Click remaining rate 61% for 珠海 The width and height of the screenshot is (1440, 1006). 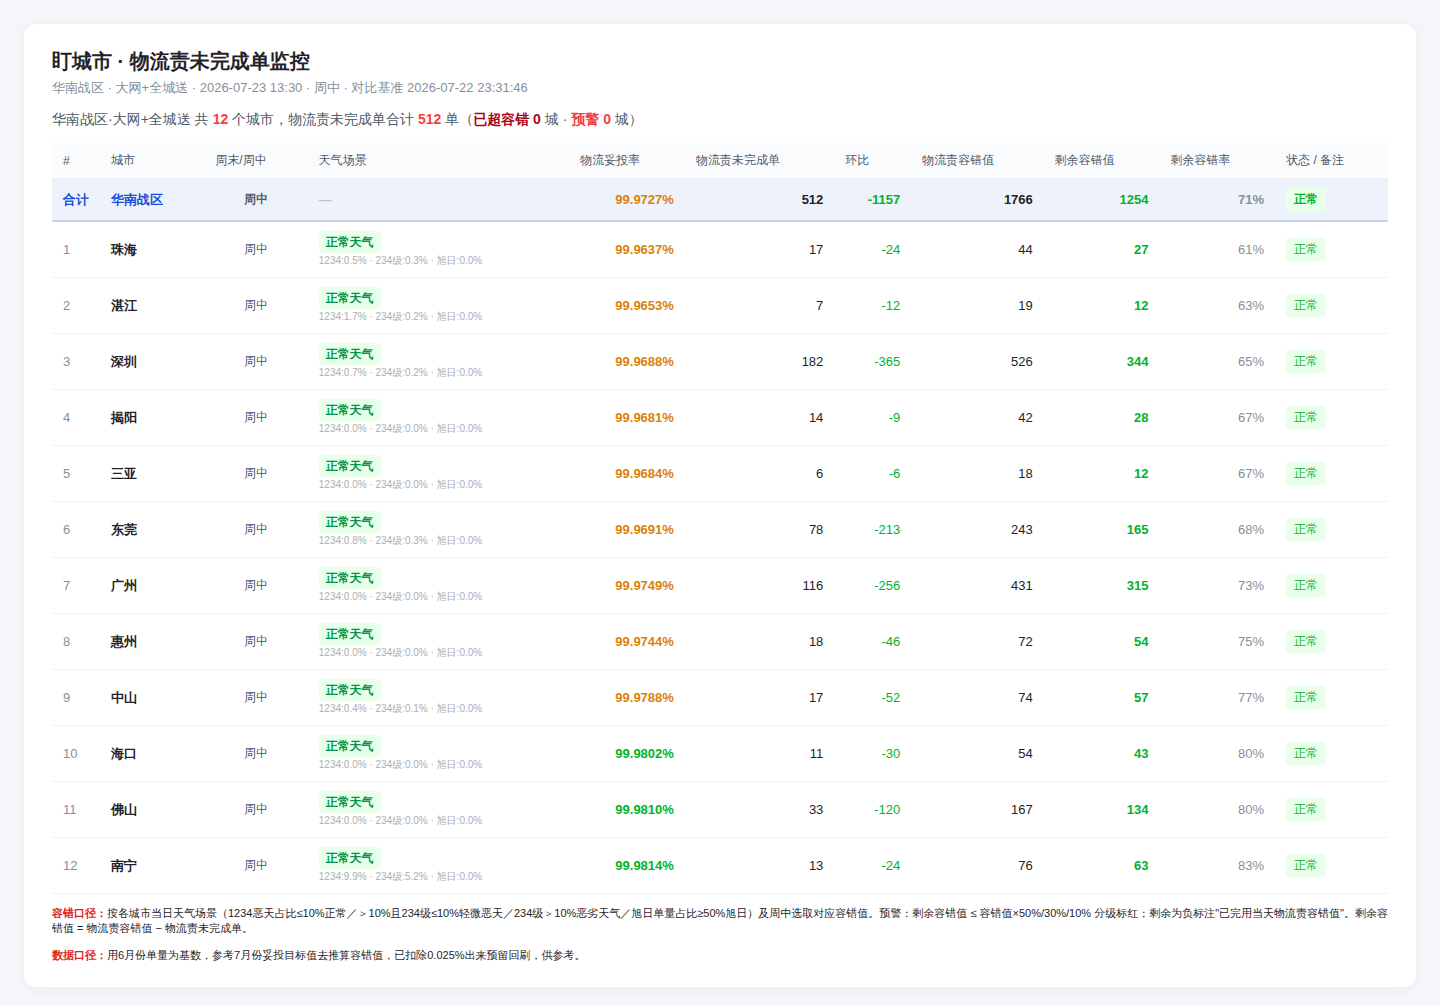[x=1251, y=250]
